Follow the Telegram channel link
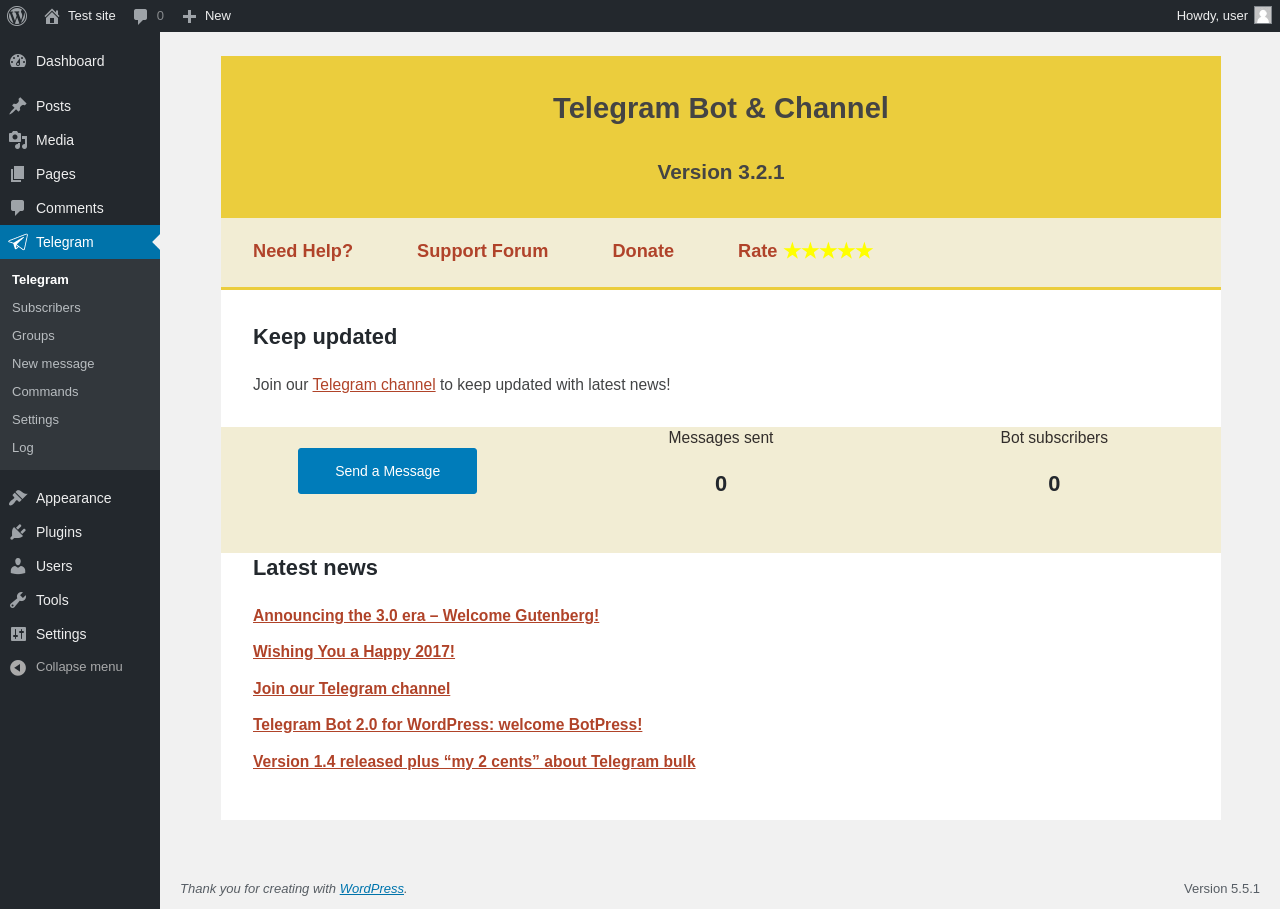 coord(374,385)
